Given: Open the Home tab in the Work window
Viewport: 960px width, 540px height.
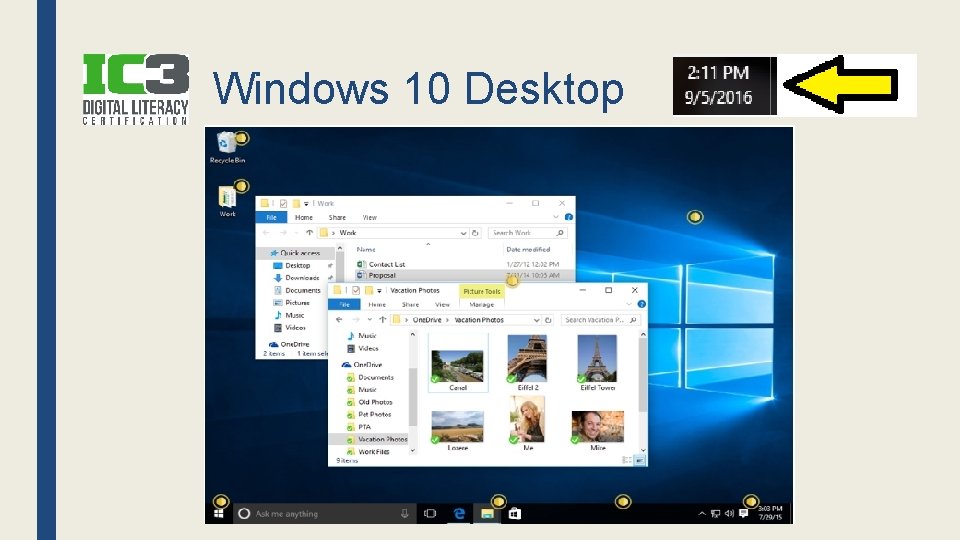Looking at the screenshot, I should (304, 217).
